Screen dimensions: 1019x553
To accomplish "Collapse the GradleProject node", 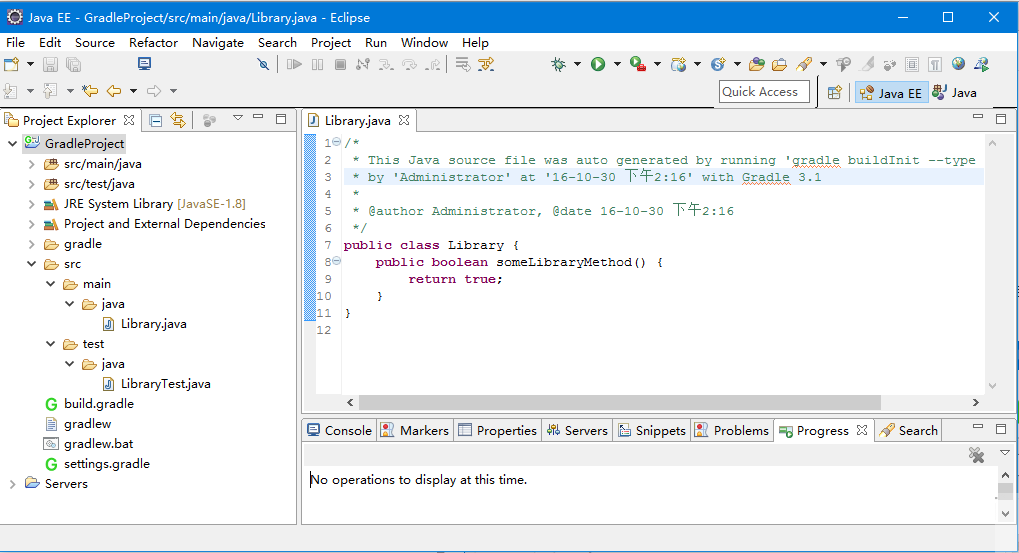I will pos(12,144).
